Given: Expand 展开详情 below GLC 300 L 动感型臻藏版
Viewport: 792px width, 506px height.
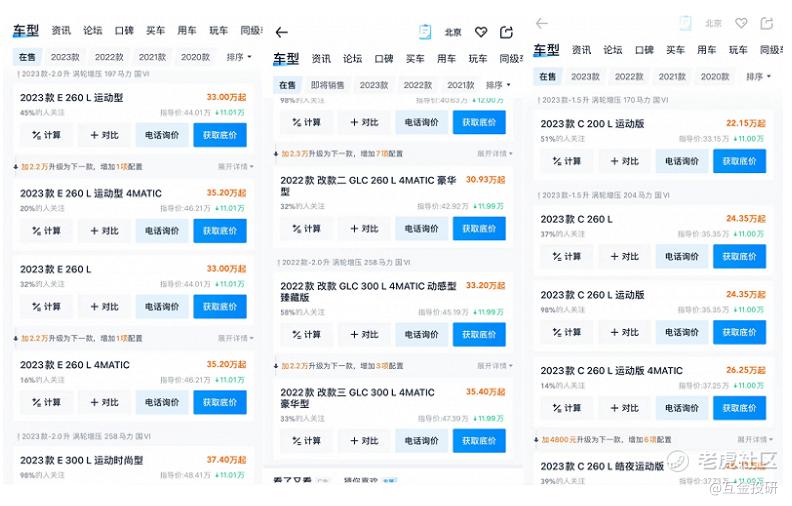Looking at the screenshot, I should (x=495, y=366).
